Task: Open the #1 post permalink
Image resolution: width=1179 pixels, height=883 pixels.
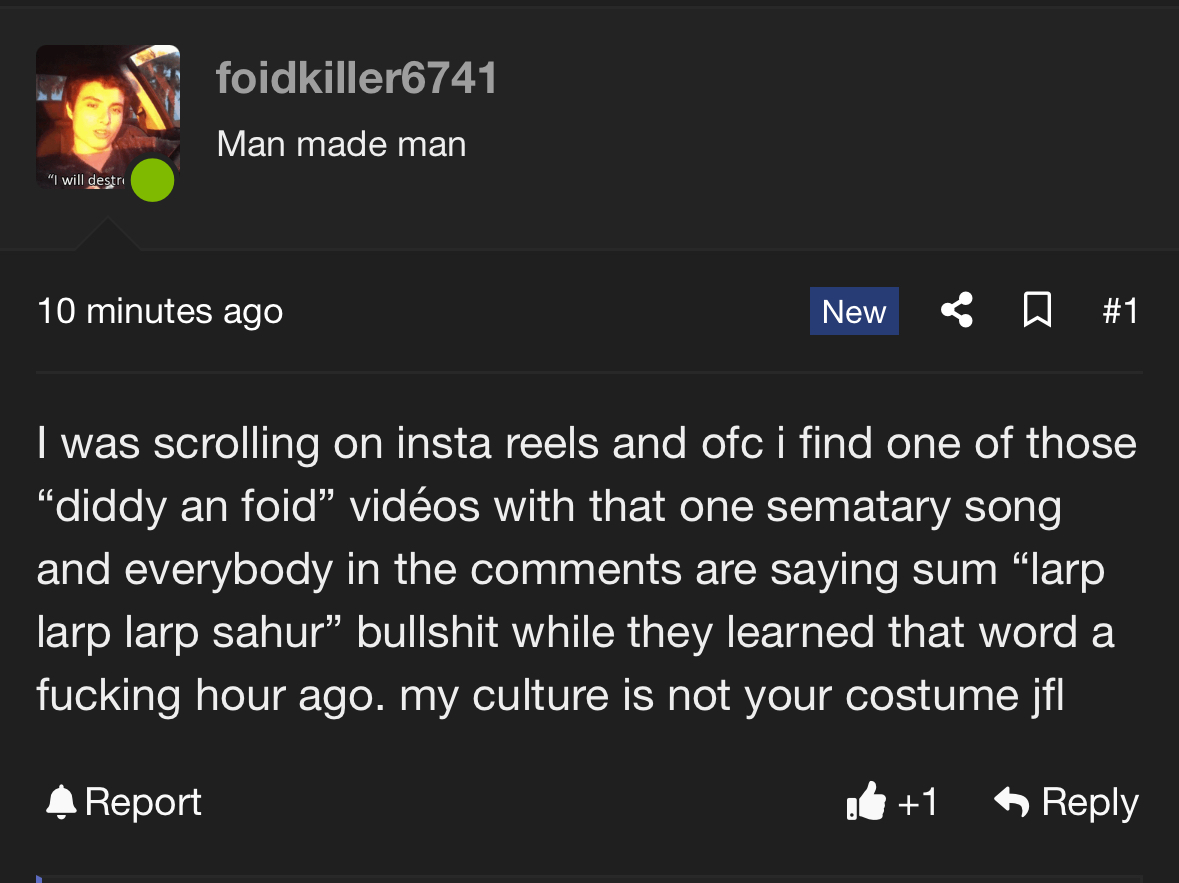Action: (1120, 311)
